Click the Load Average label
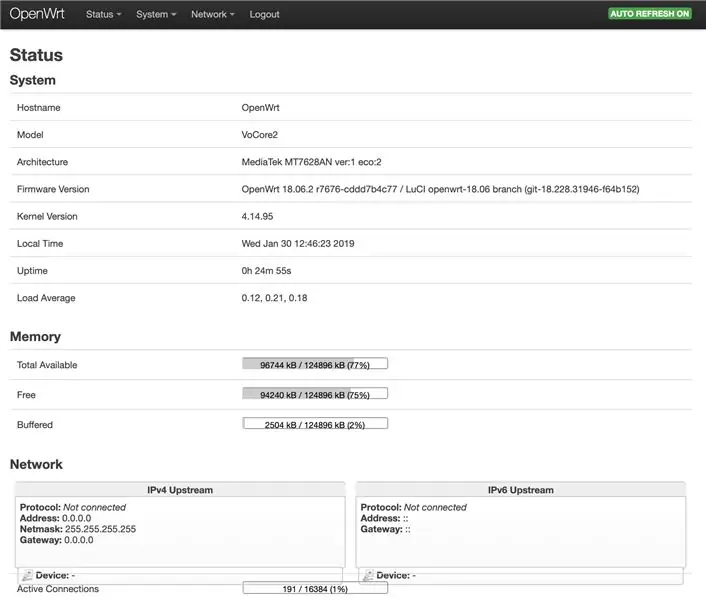 click(46, 298)
